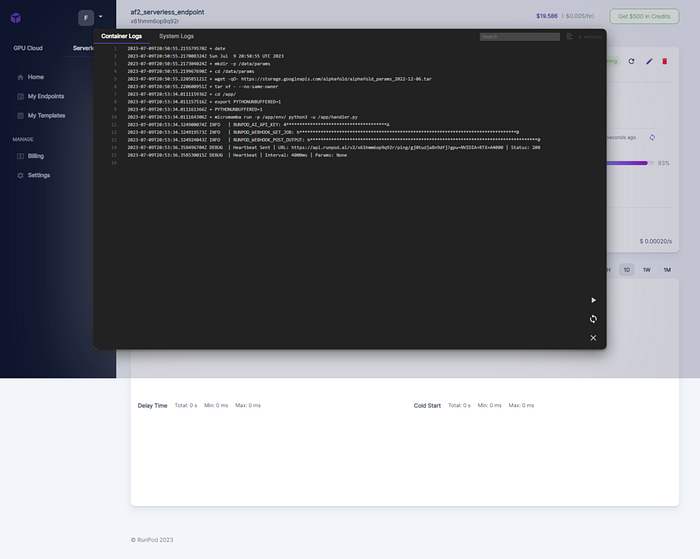Open My Templates
700x559 pixels.
point(46,116)
